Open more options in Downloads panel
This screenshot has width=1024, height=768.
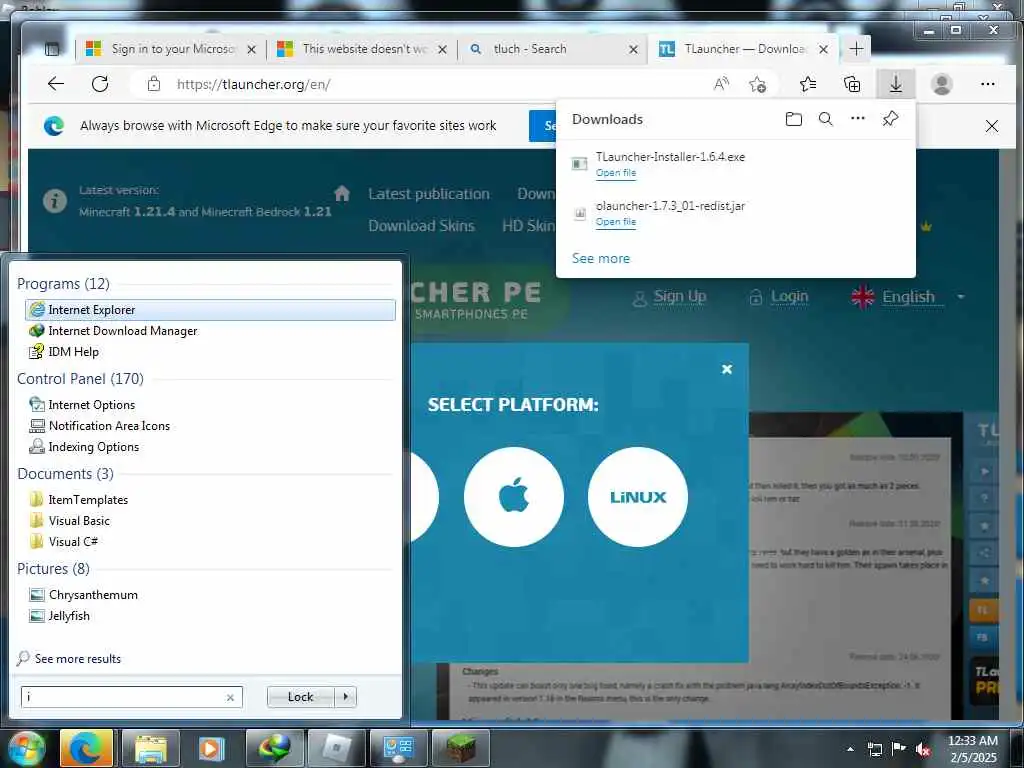coord(857,118)
